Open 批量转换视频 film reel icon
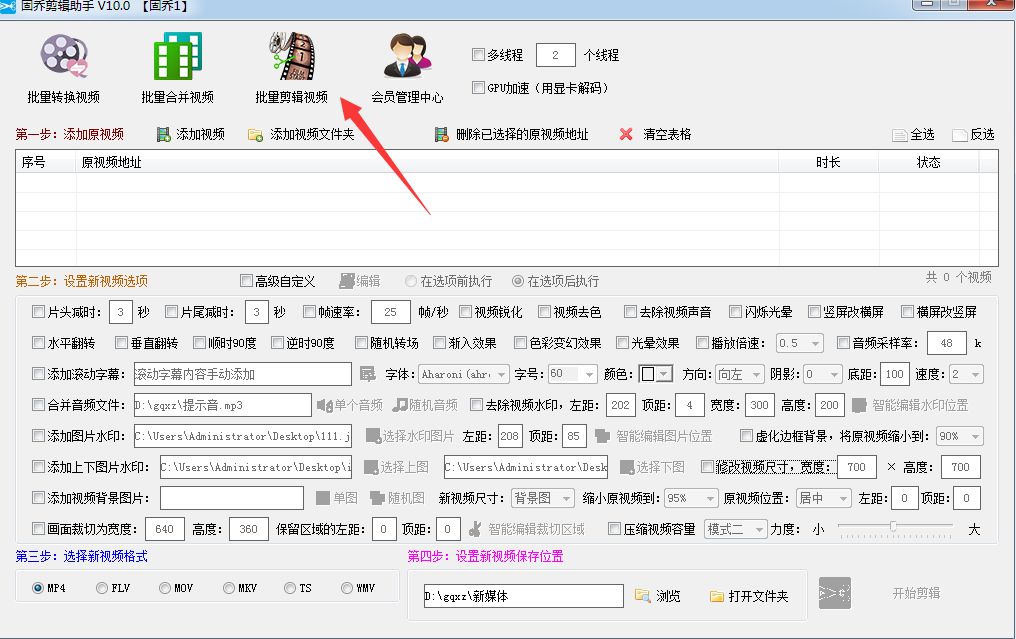This screenshot has height=639, width=1016. 64,56
